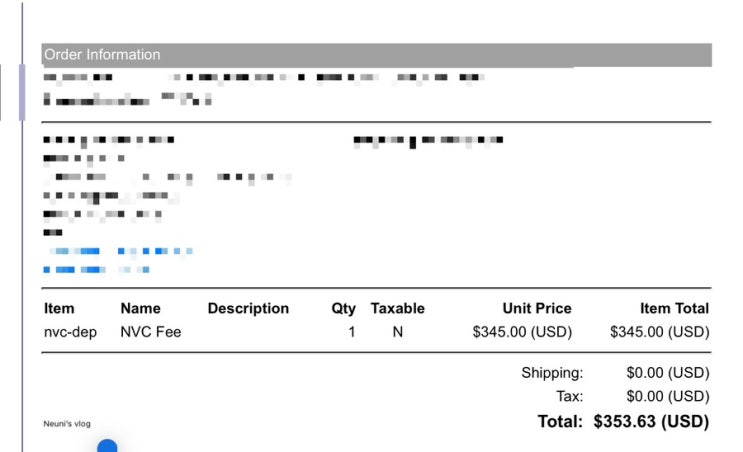Select the Shipping amount $0.00 (USD)
The width and height of the screenshot is (743, 452).
[667, 373]
